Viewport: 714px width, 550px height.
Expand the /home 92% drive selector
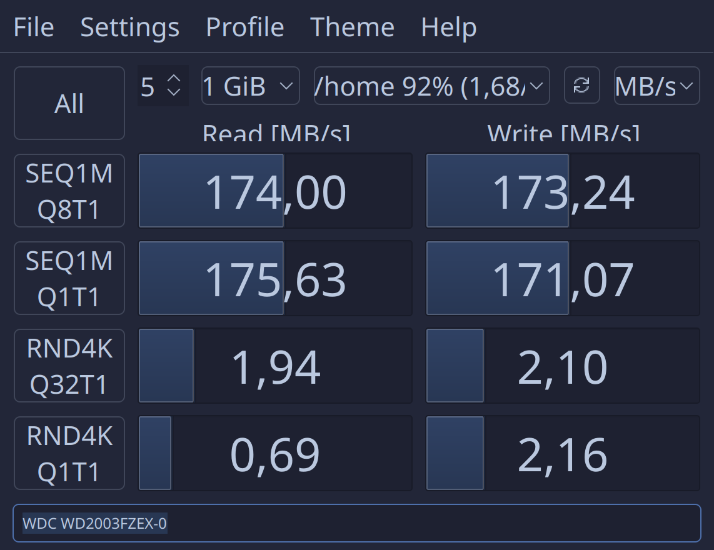click(x=432, y=86)
